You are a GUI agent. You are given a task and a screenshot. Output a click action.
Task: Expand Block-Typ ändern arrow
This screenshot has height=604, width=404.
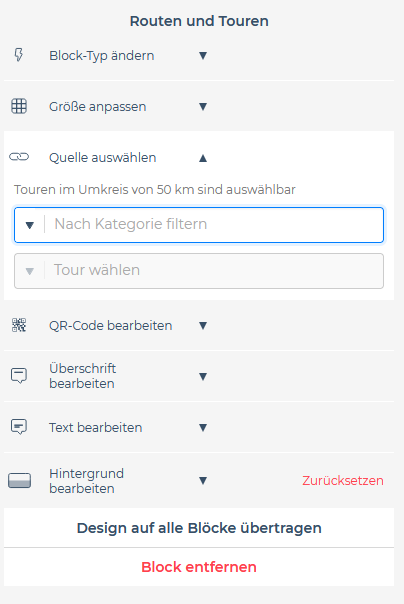[203, 55]
